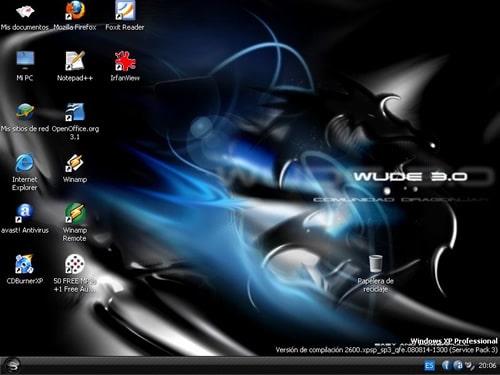Click the ES language indicator in the taskbar

pyautogui.click(x=429, y=366)
